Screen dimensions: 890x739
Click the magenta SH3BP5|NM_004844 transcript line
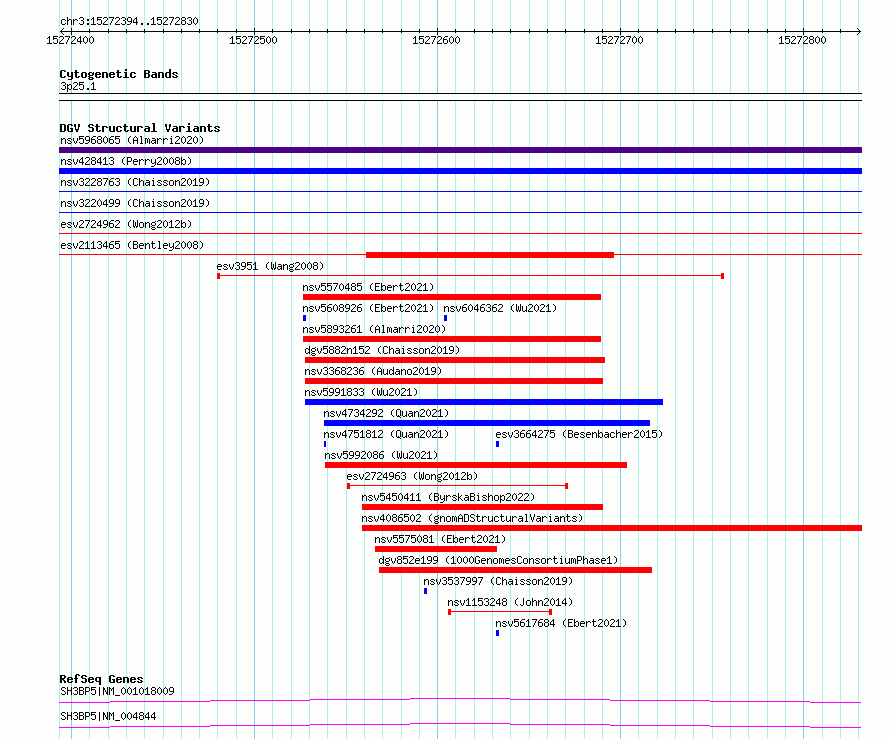[x=460, y=725]
